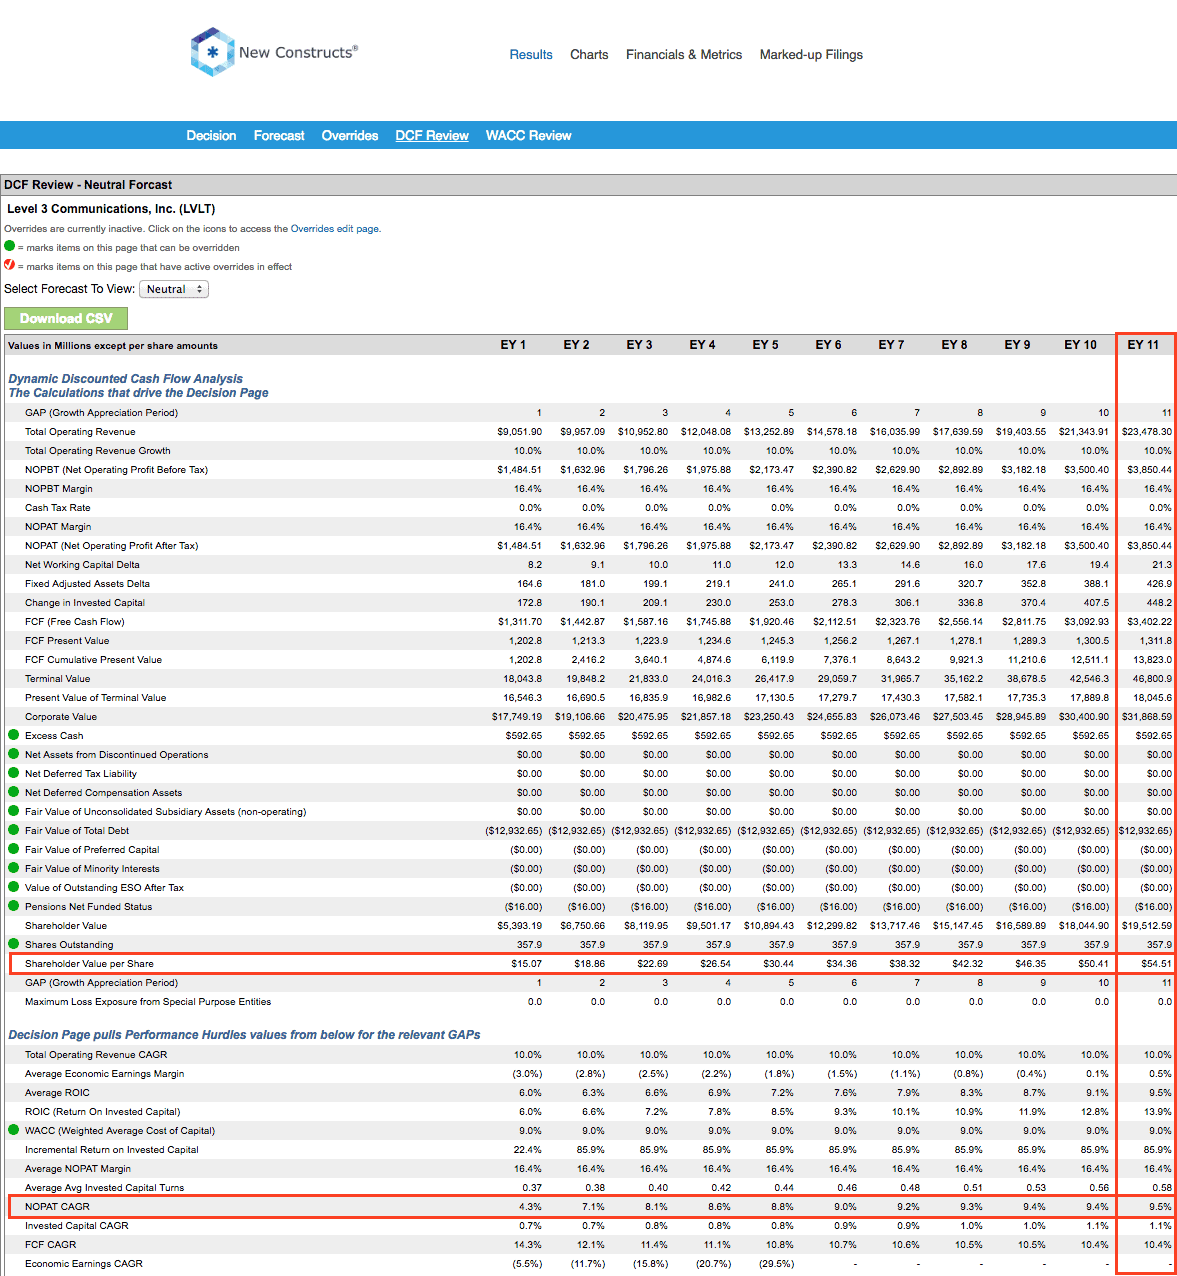Switch to the Forecast tab
Screen dimensions: 1177x1276
coord(279,136)
